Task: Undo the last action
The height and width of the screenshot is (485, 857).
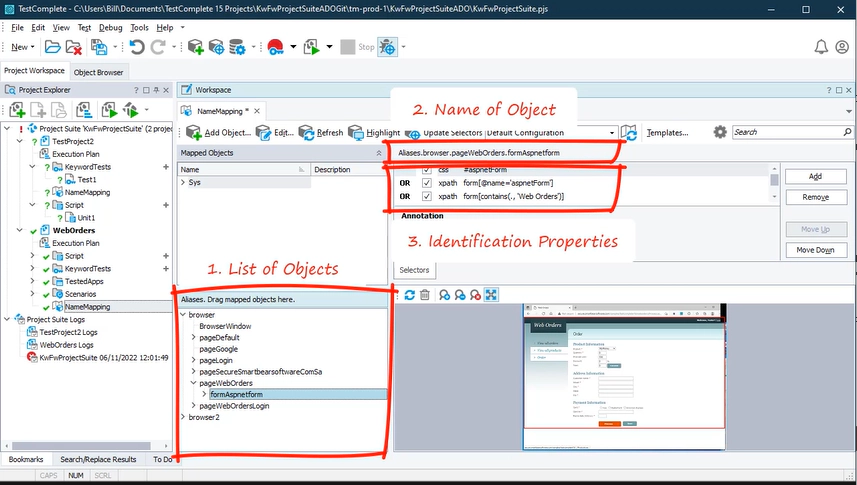Action: click(137, 47)
